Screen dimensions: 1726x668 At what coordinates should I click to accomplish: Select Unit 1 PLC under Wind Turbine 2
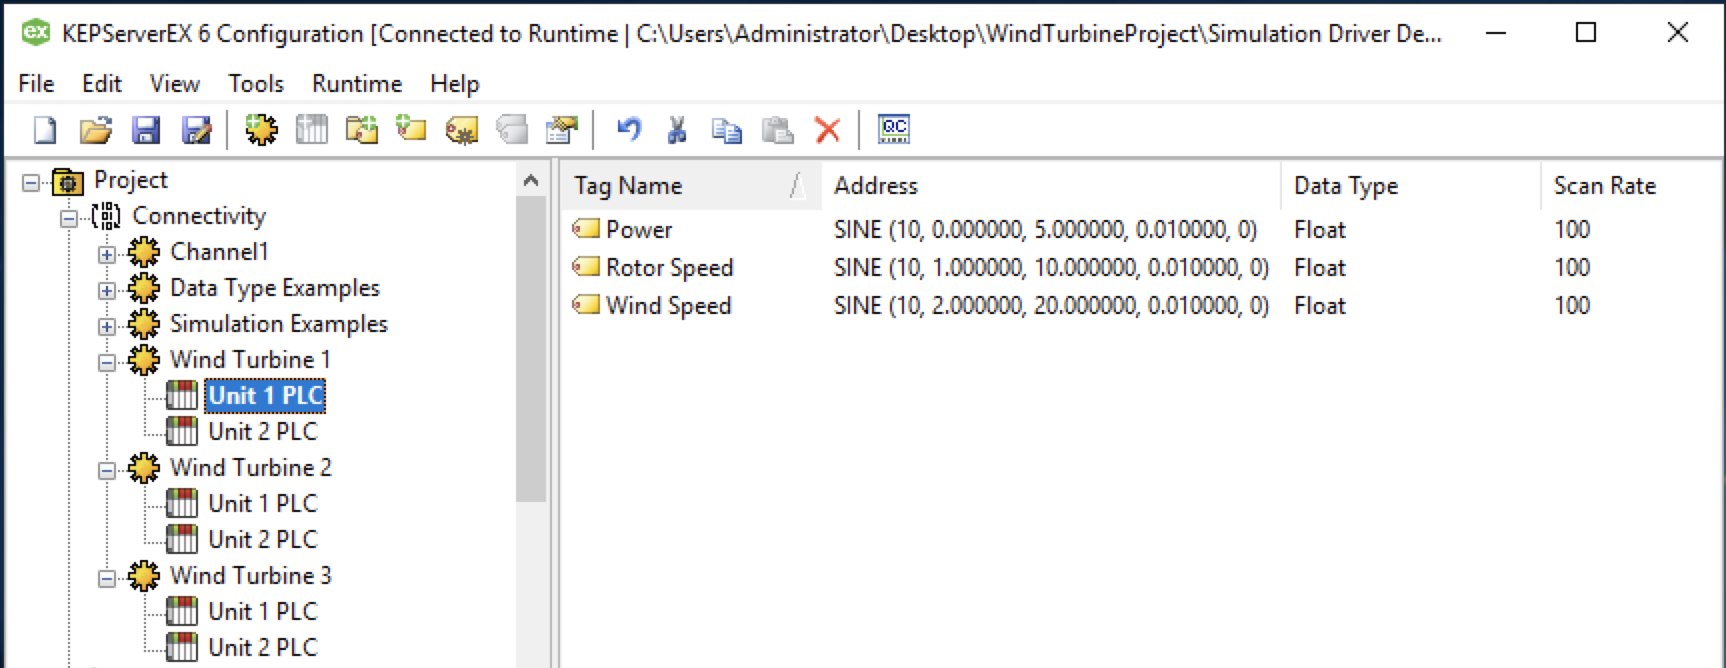263,504
